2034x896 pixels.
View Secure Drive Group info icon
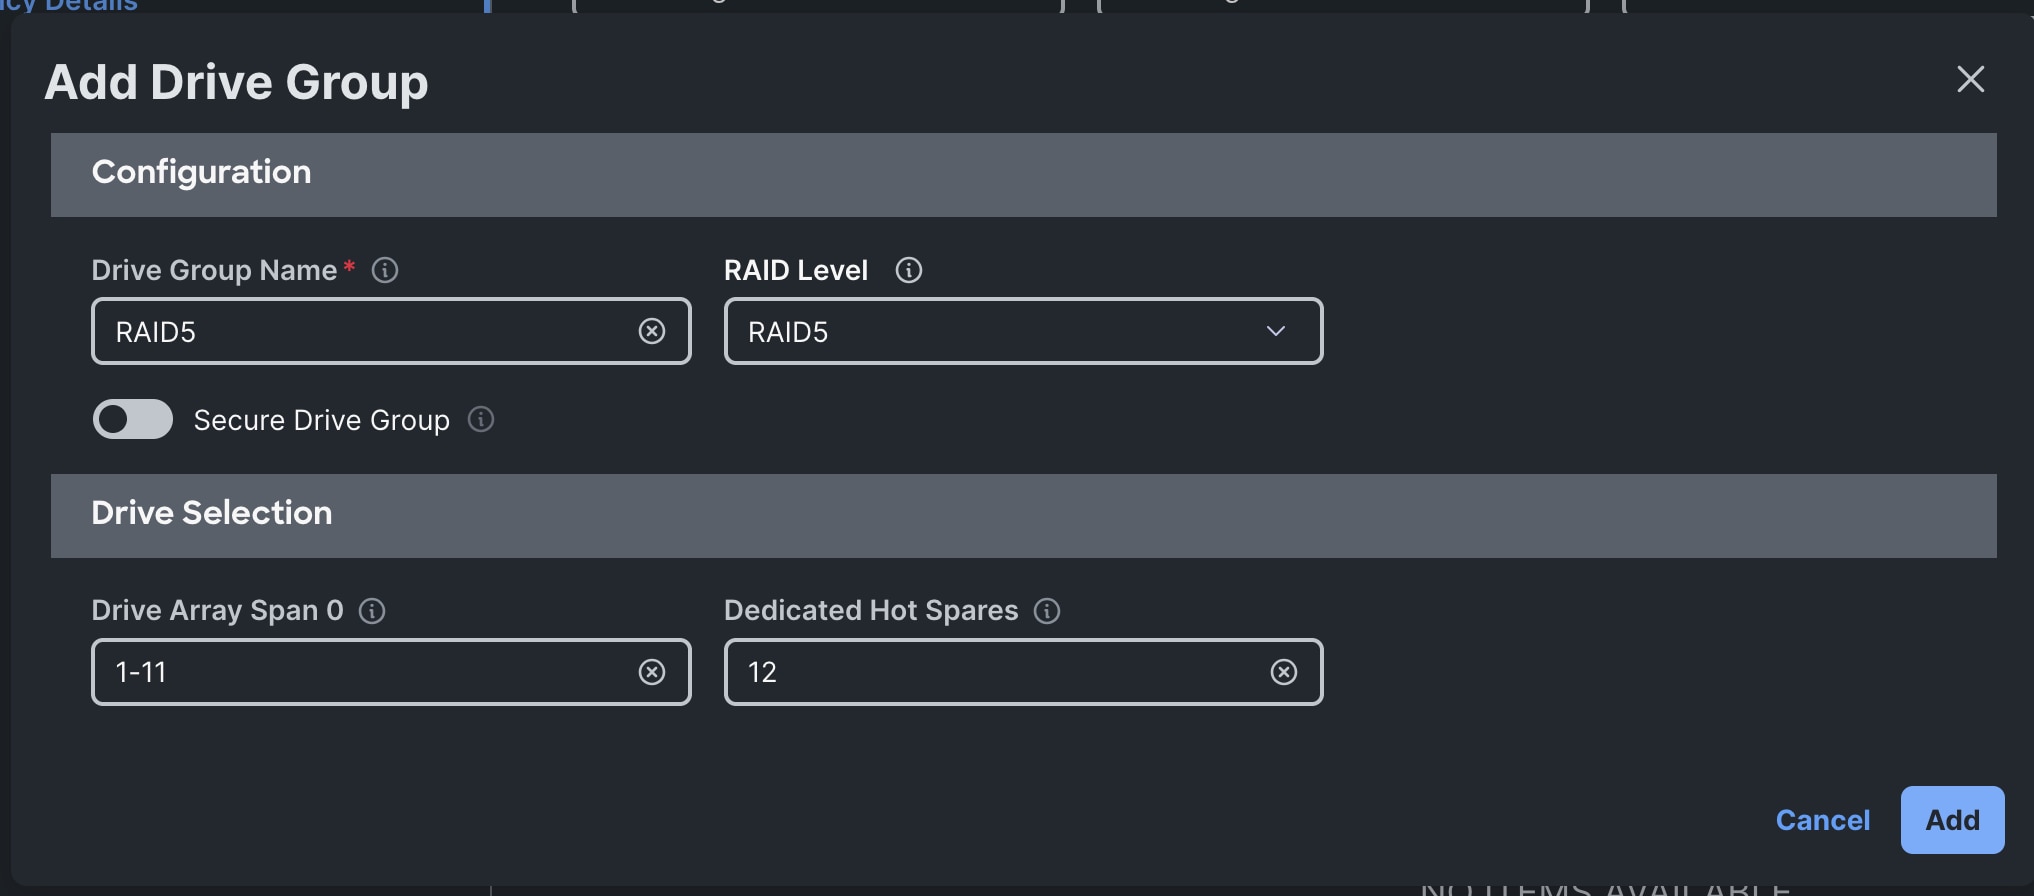(x=481, y=420)
